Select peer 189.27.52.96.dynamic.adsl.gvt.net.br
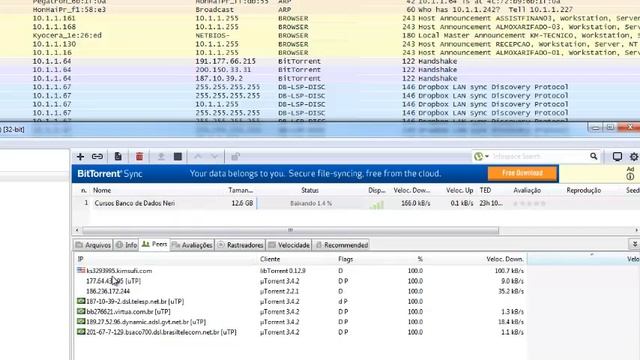The height and width of the screenshot is (360, 640). 146,322
